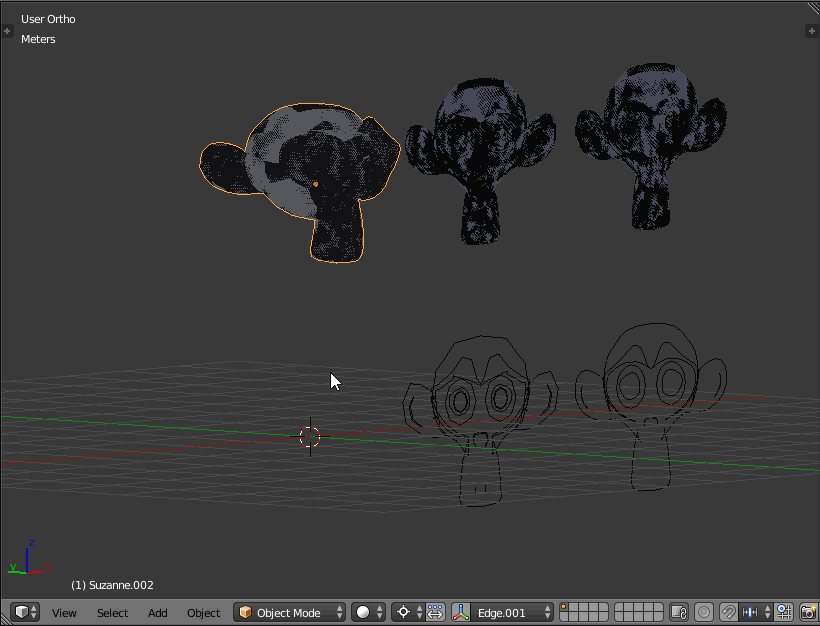Screen dimensions: 820x626
Task: Click the 3D cursor crosshair
Action: (x=310, y=437)
